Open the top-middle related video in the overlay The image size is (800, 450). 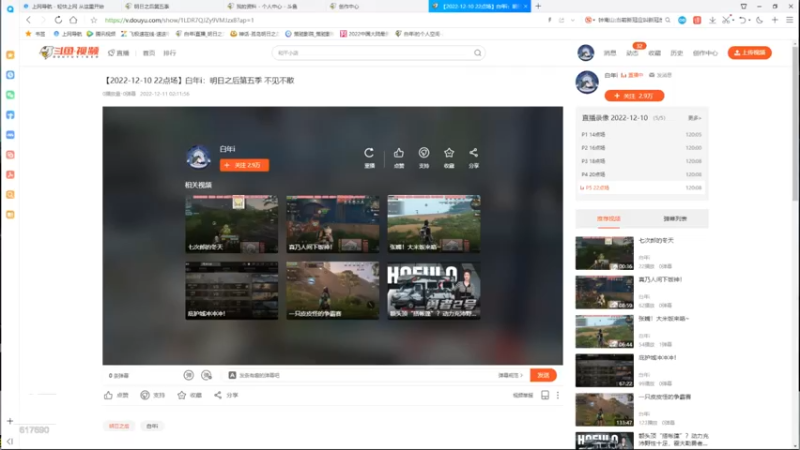tap(333, 224)
